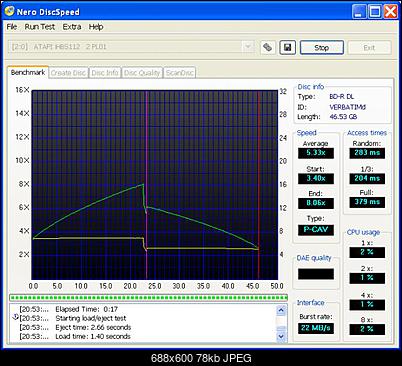Screen dimensions: 402x366
Task: Click the log clock icon beside Starting load/eject test
Action: [15, 317]
